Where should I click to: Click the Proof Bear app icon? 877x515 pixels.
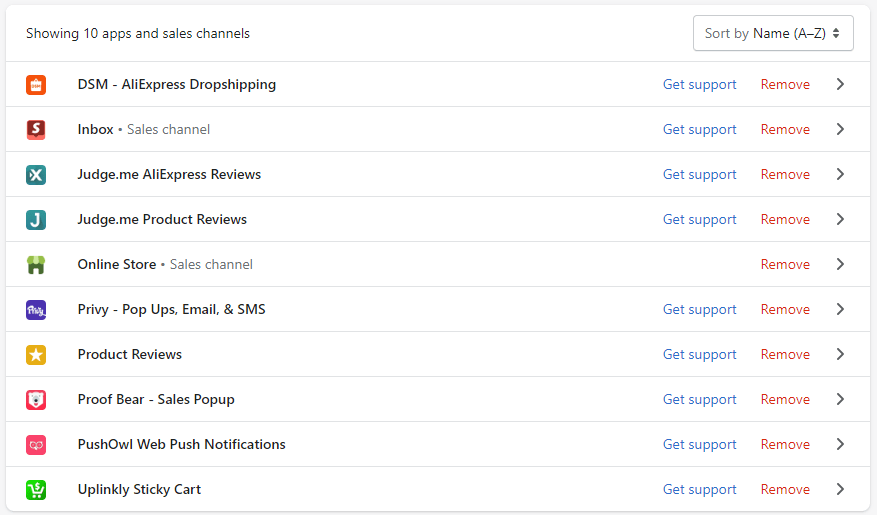tap(36, 400)
